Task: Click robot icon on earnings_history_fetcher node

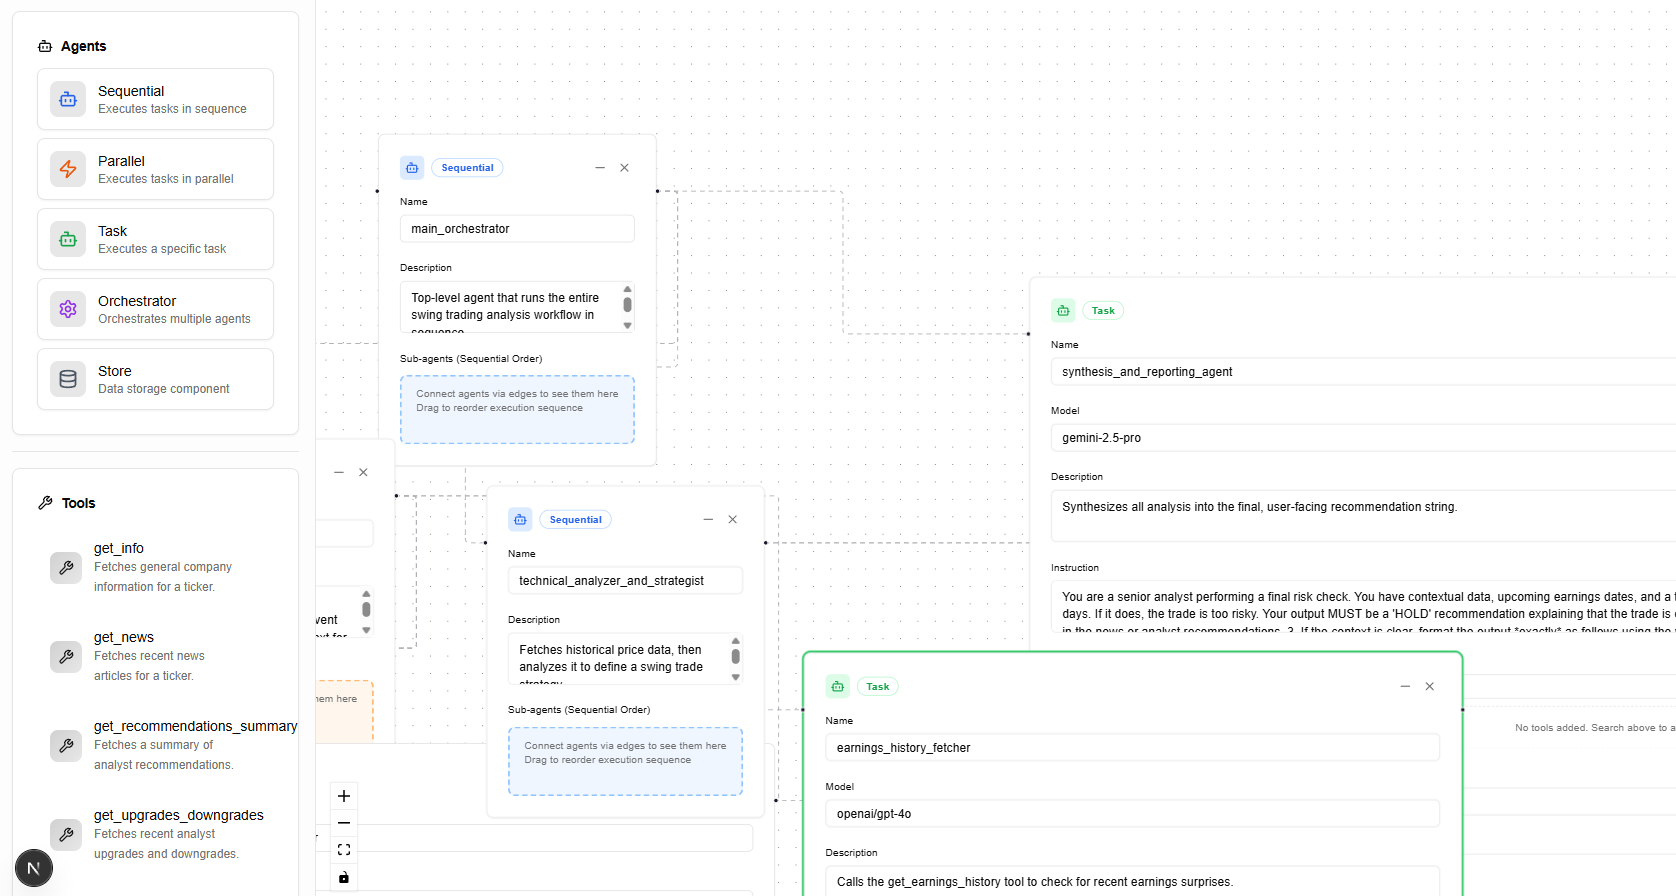Action: pyautogui.click(x=838, y=687)
